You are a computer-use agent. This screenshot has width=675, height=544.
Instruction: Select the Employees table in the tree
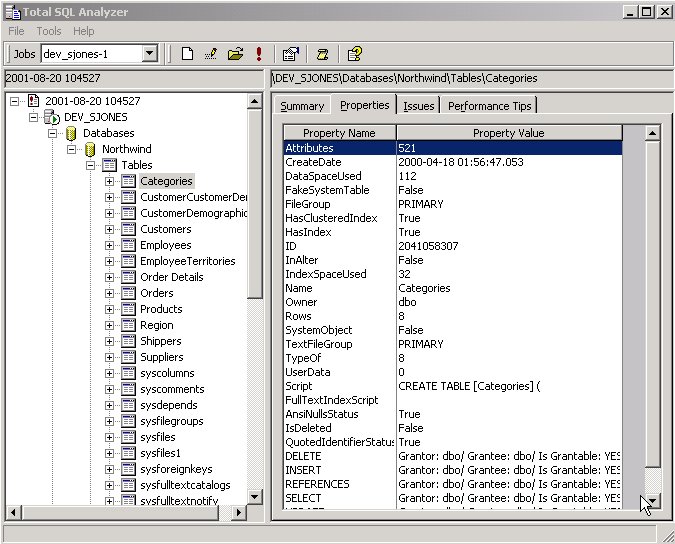(x=165, y=245)
